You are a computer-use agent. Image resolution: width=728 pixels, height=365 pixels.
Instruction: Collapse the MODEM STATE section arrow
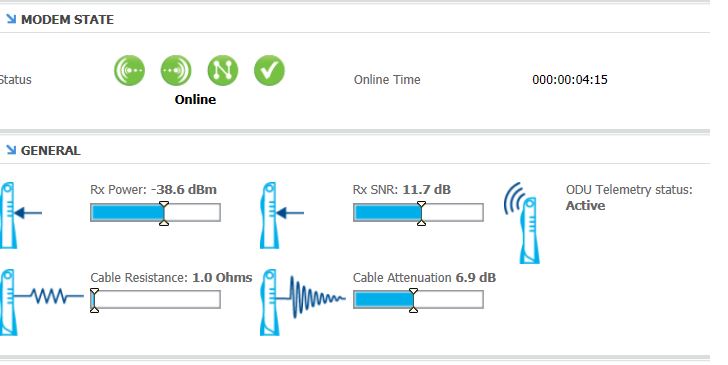click(11, 19)
